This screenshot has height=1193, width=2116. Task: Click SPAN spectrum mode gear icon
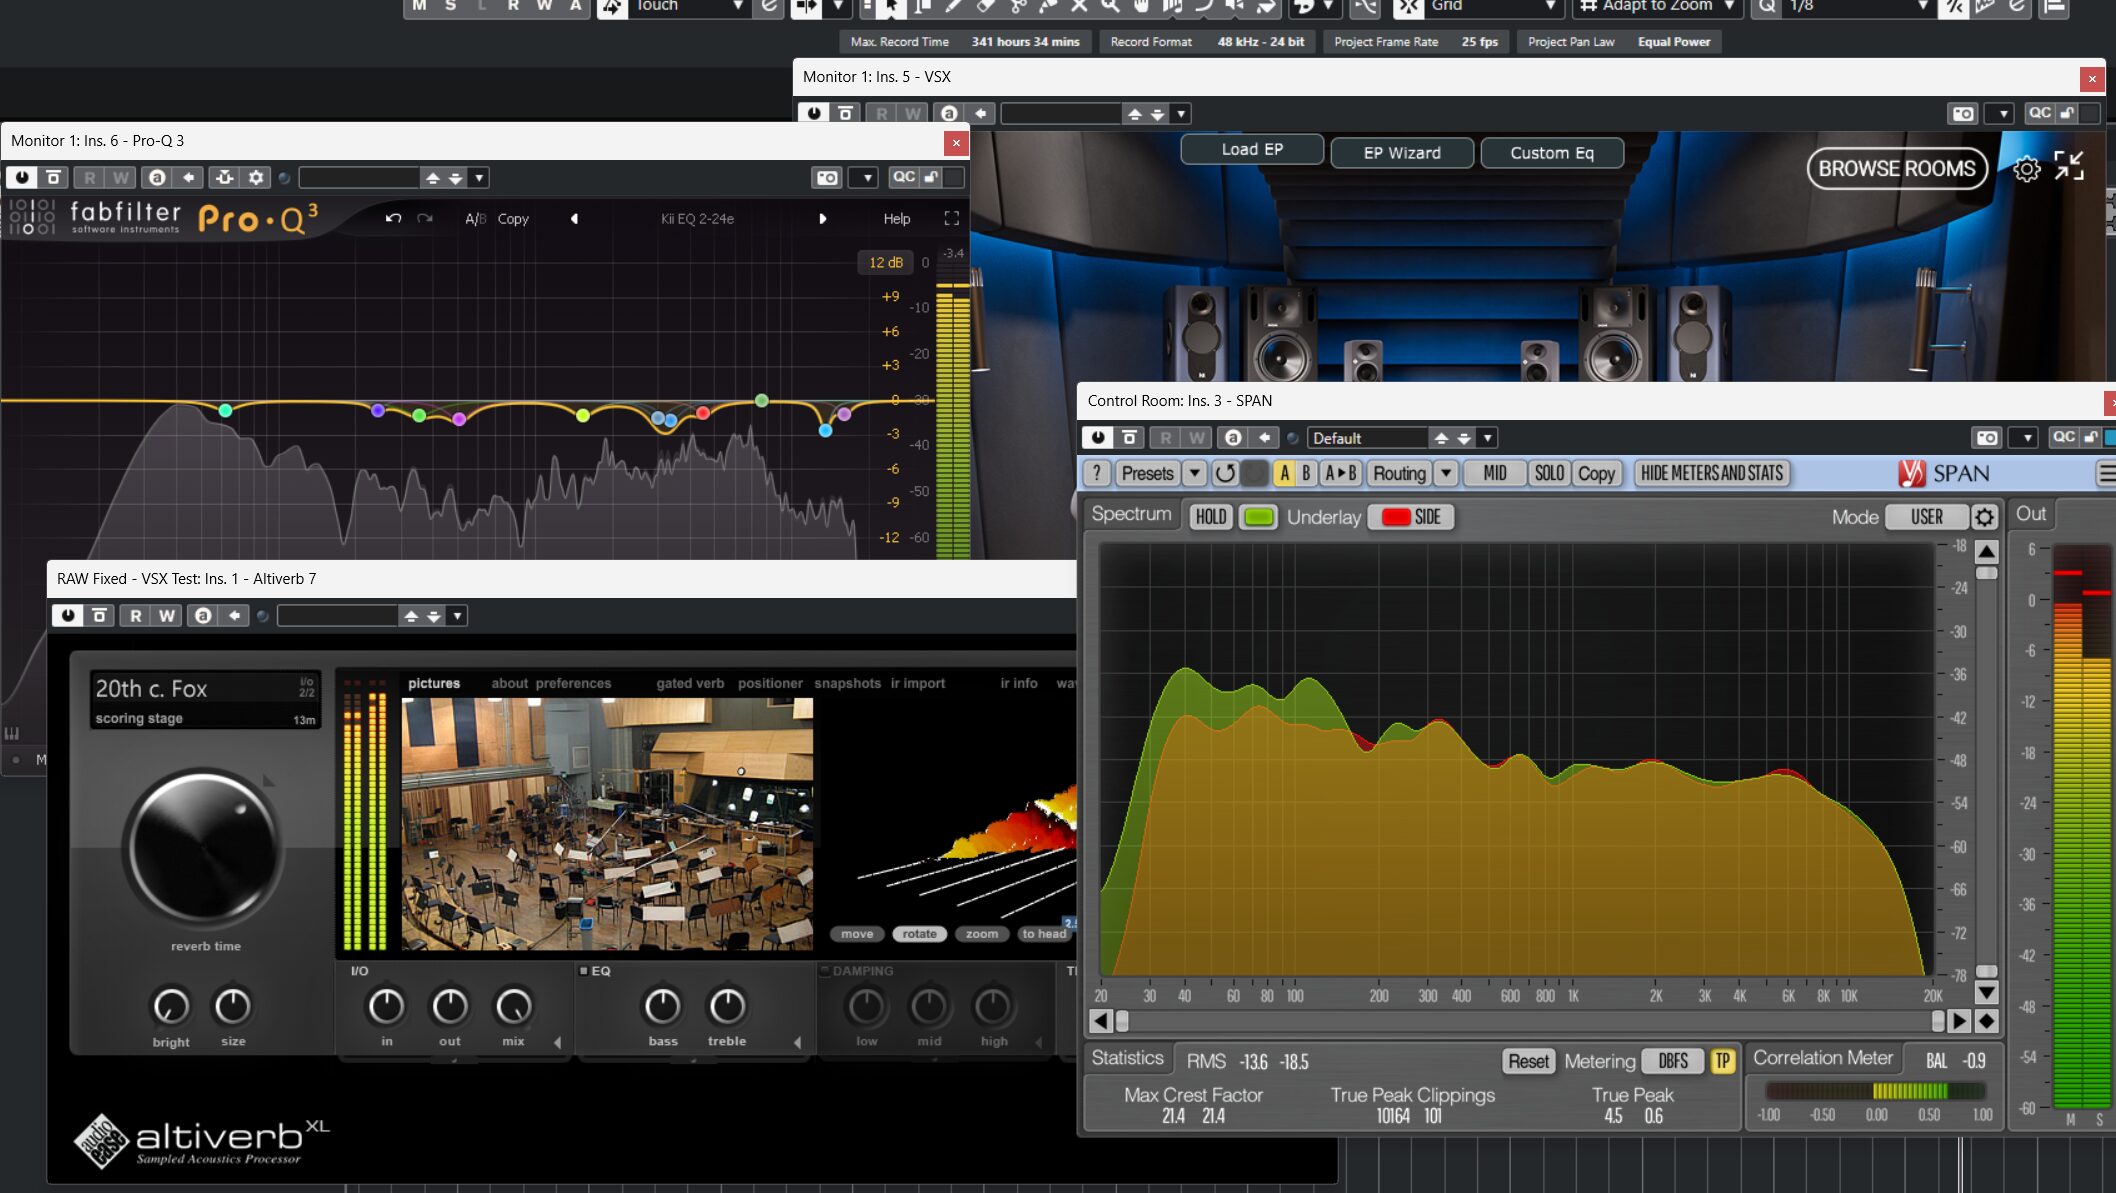coord(1985,517)
